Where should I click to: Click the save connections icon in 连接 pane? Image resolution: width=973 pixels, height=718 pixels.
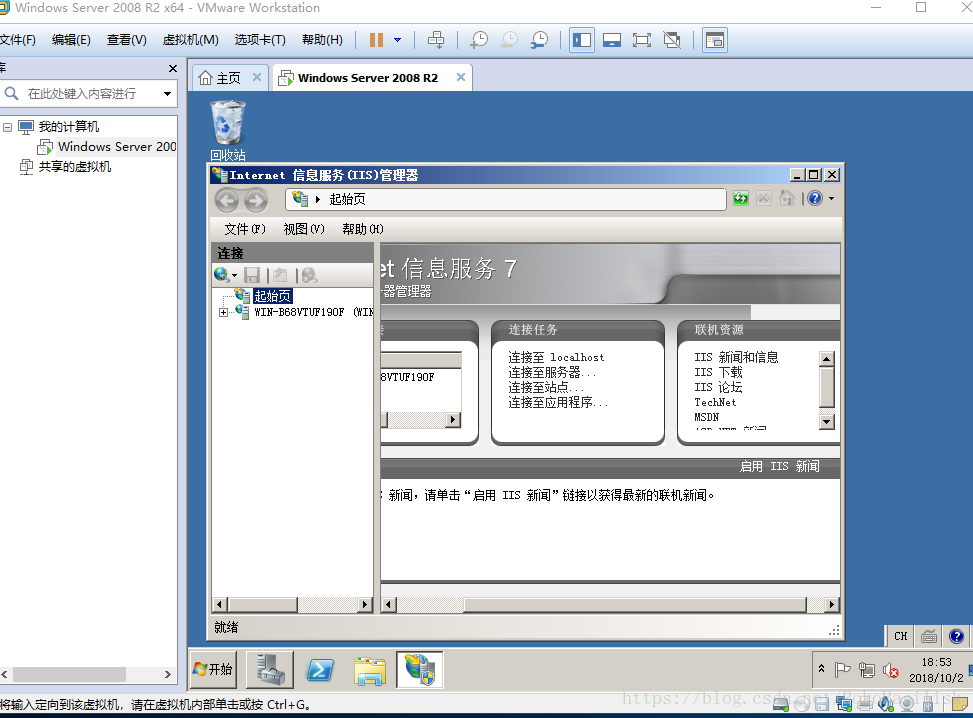point(252,275)
